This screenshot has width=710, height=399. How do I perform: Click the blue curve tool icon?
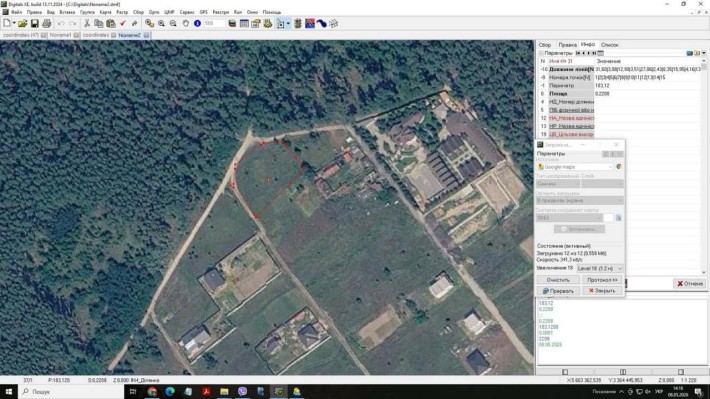(x=321, y=24)
